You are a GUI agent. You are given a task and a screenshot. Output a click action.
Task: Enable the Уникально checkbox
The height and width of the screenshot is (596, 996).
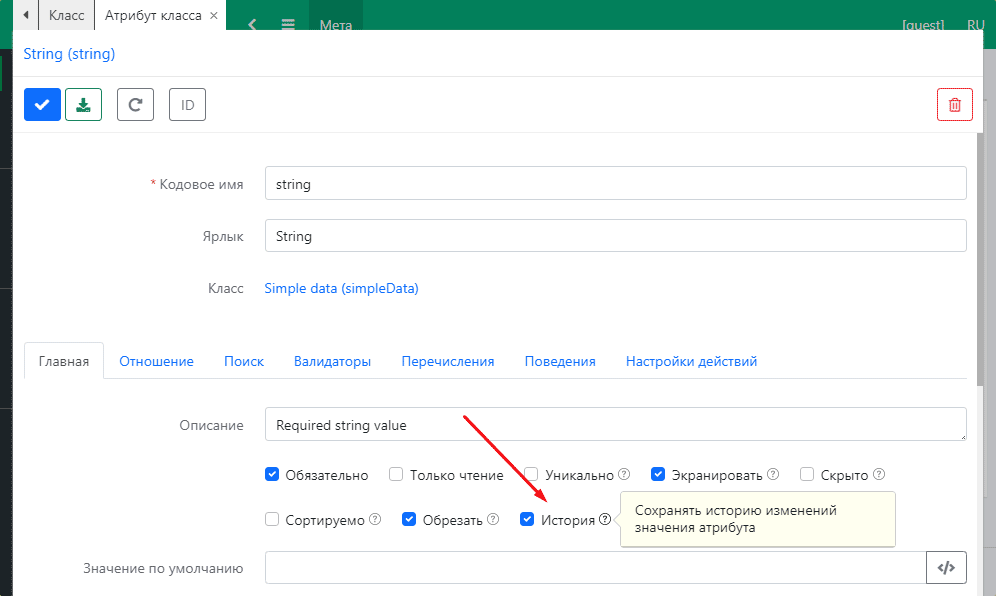(531, 474)
